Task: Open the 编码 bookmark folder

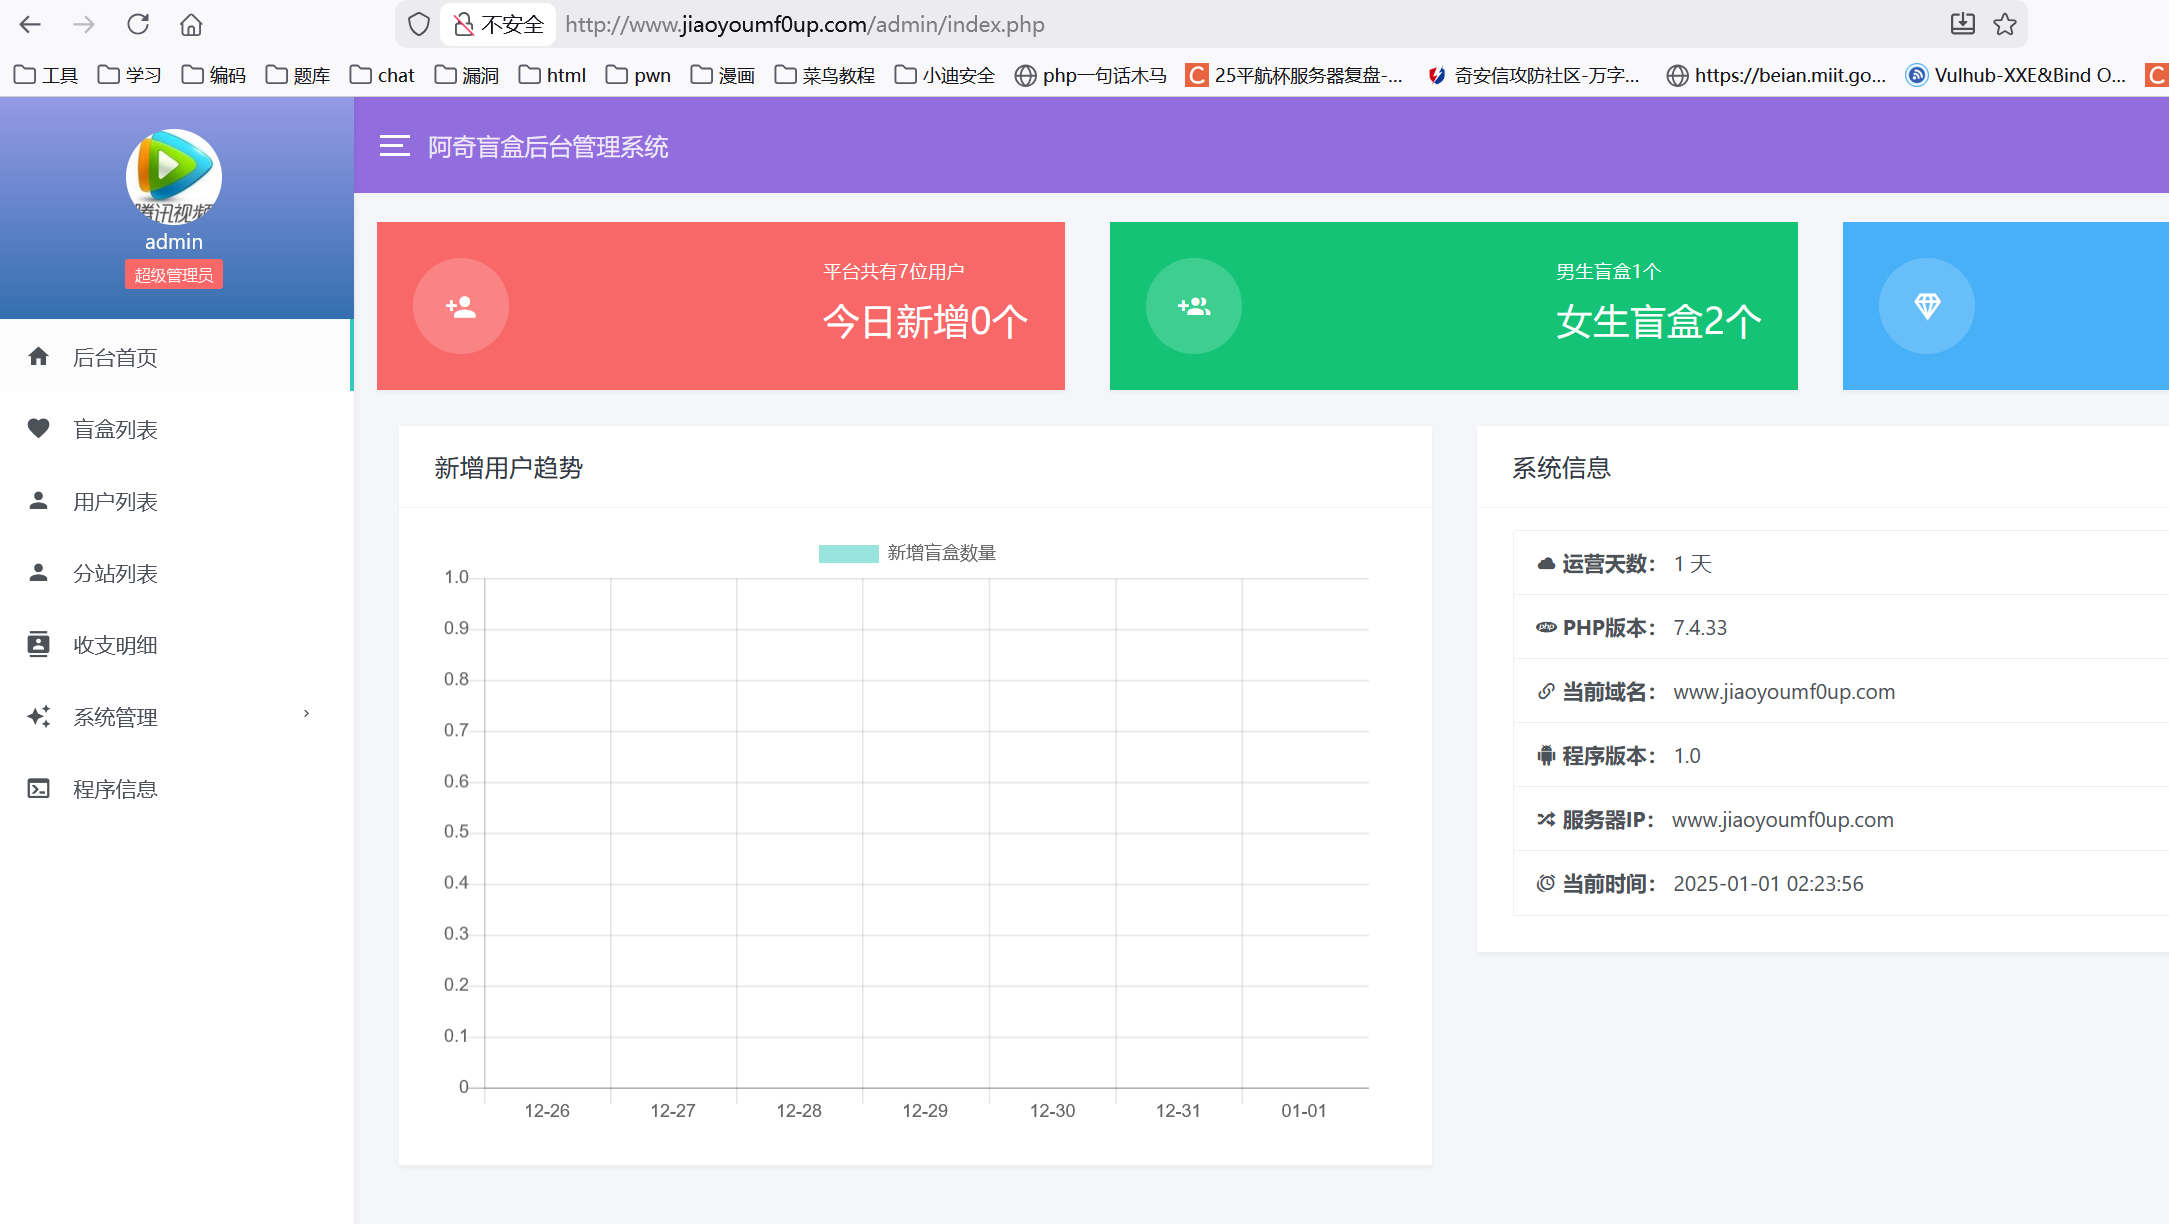Action: [214, 75]
